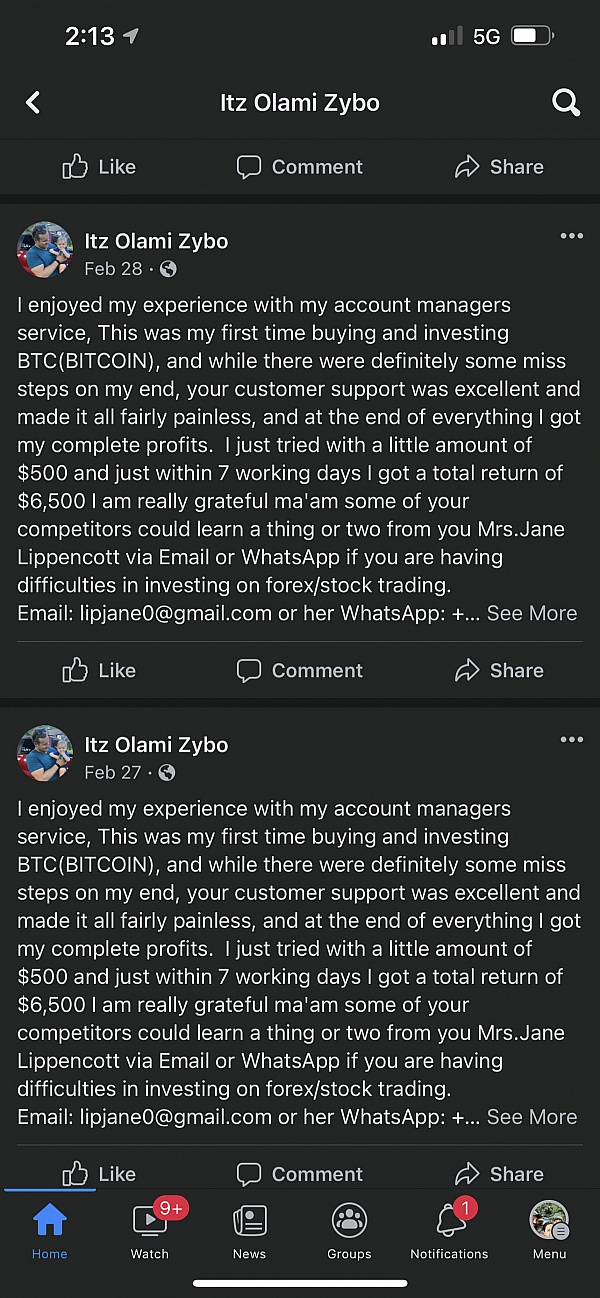Share the Feb 27 post
Viewport: 600px width, 1298px height.
click(499, 1173)
